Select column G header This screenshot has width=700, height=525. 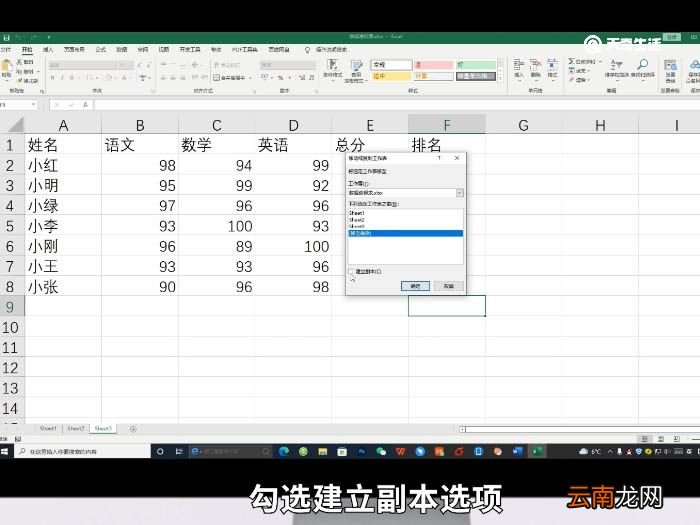[x=524, y=125]
